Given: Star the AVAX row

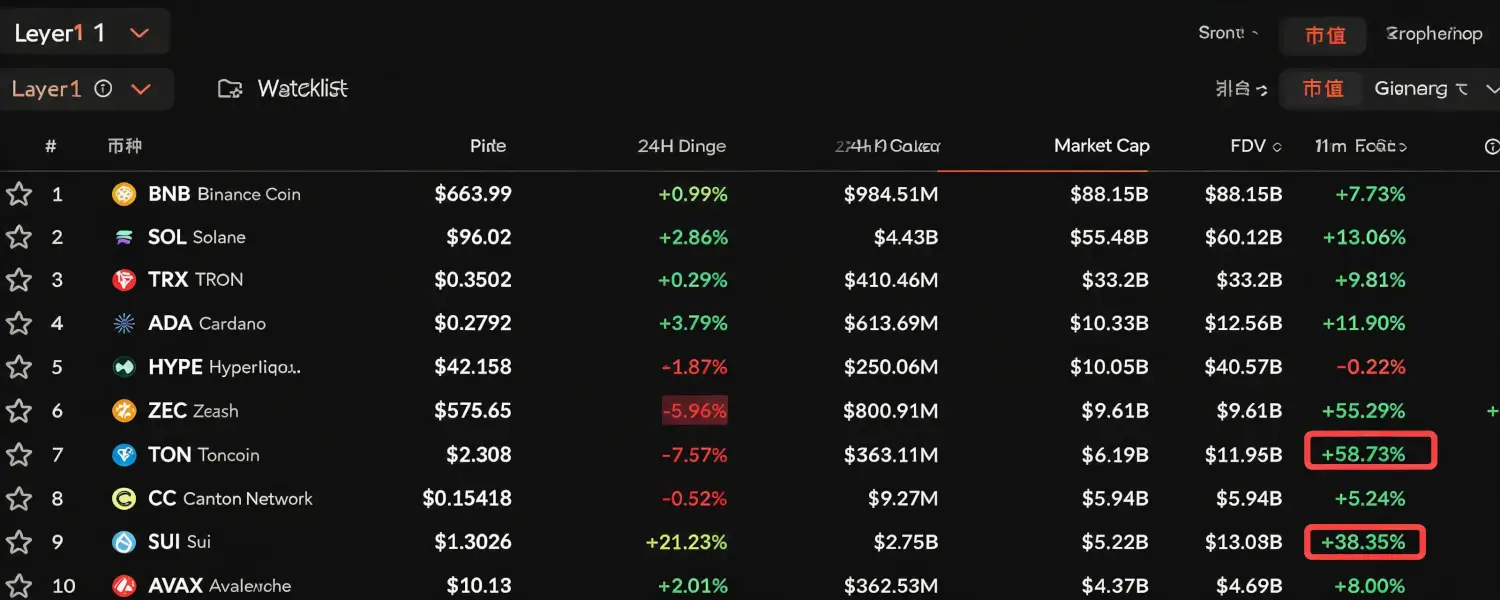Looking at the screenshot, I should click(18, 586).
